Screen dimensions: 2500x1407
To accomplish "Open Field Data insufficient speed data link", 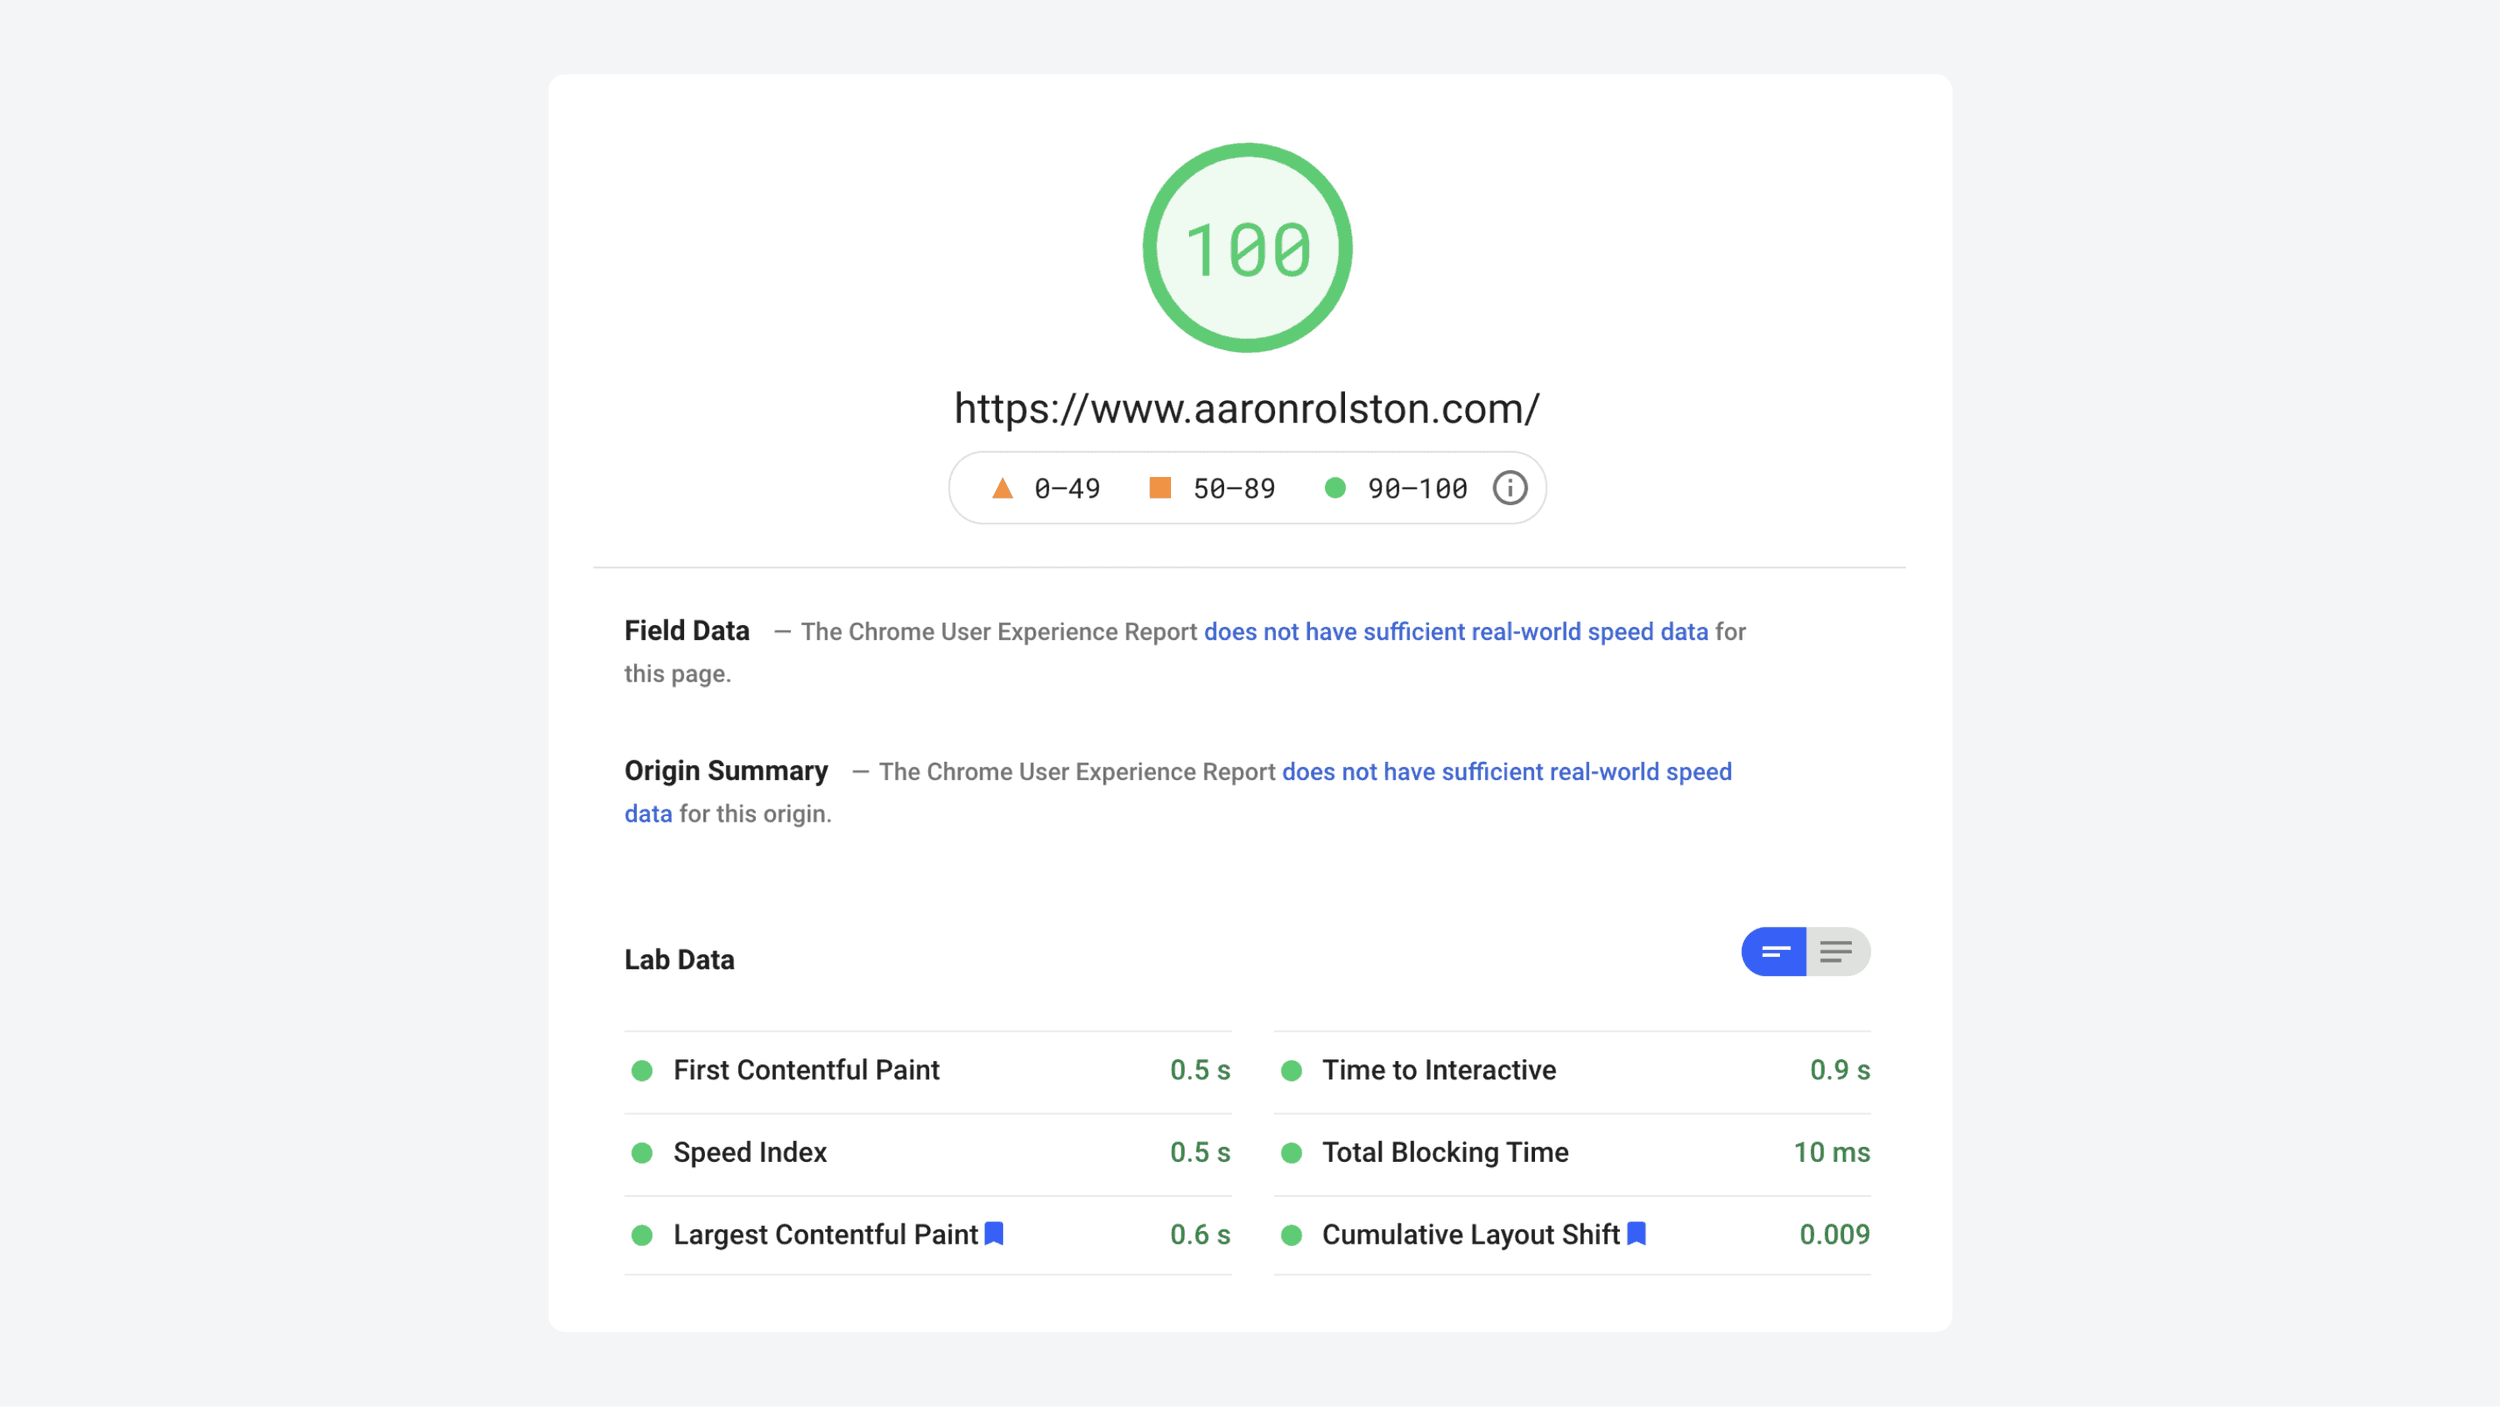I will (x=1455, y=632).
